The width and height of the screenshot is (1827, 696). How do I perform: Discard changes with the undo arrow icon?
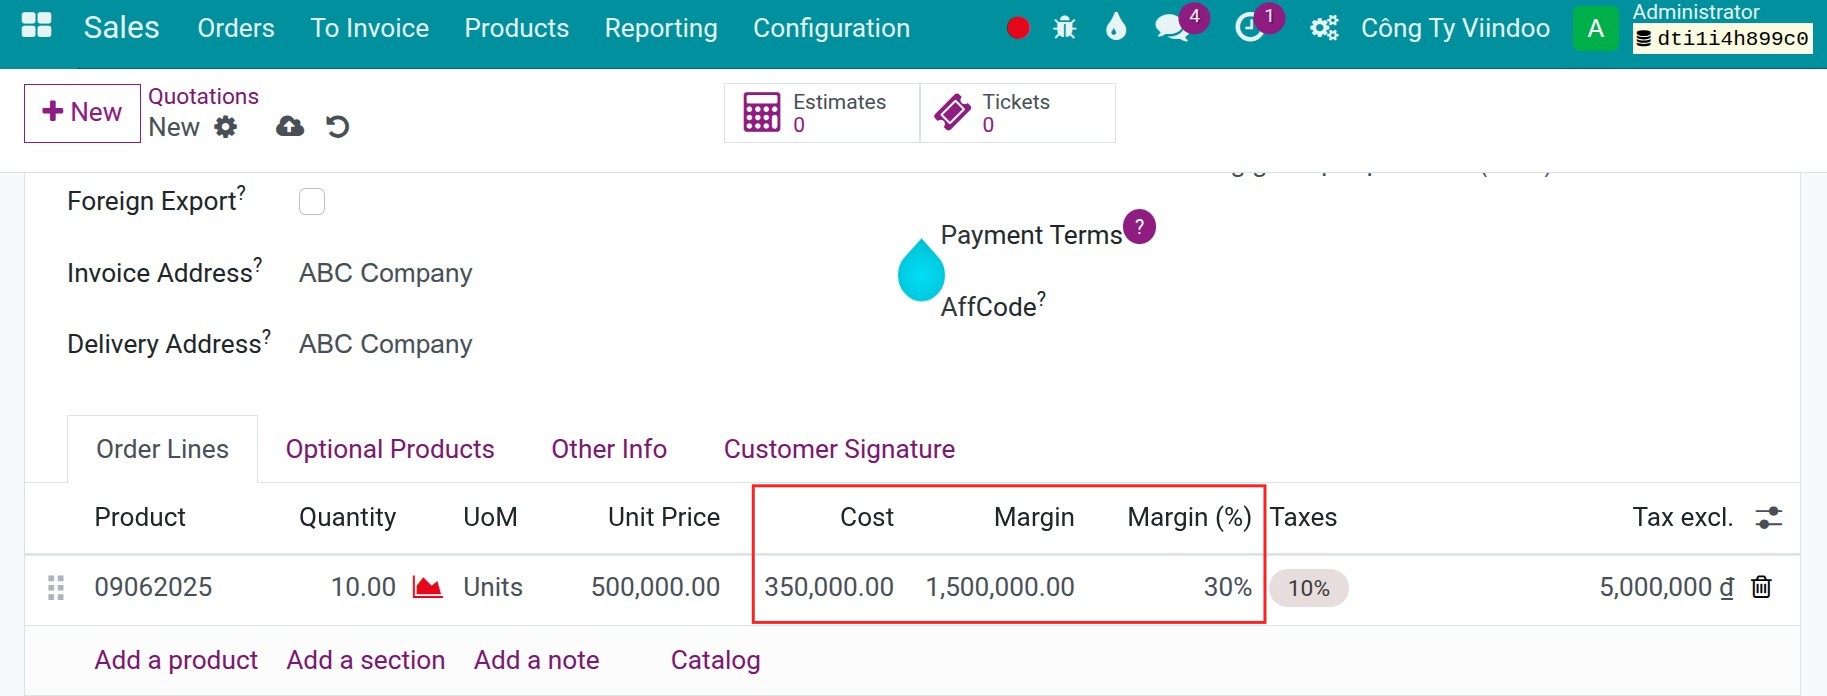point(338,126)
